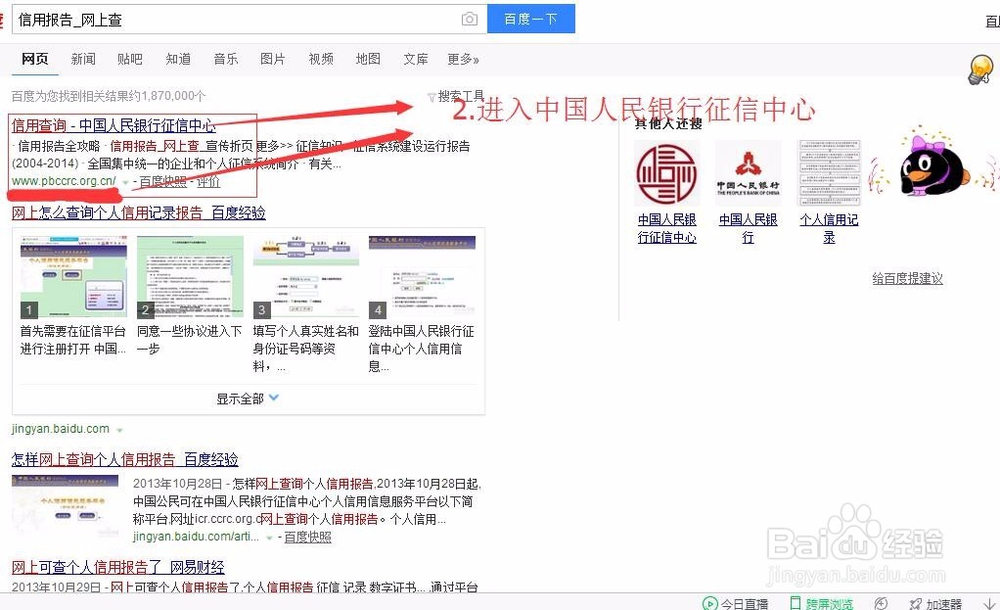The height and width of the screenshot is (610, 1000).
Task: Click 给百度提建议 feedback link
Action: pyautogui.click(x=908, y=278)
